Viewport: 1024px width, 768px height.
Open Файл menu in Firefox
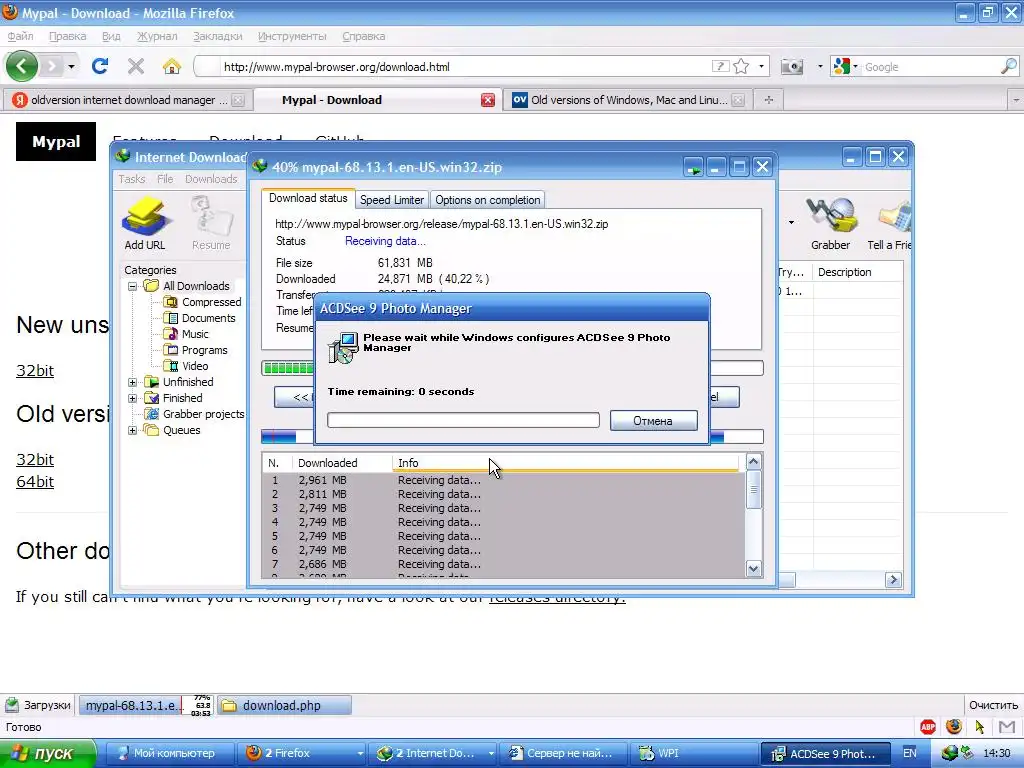20,37
